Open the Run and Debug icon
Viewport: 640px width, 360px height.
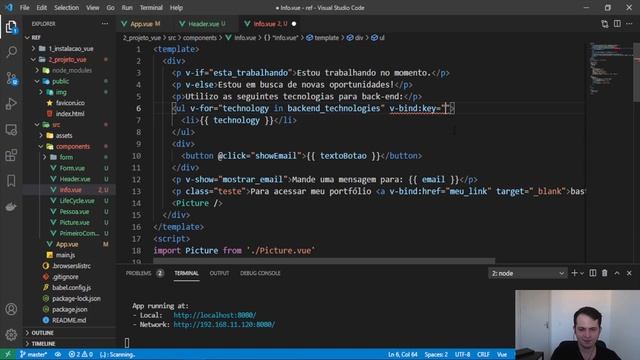pyautogui.click(x=11, y=104)
